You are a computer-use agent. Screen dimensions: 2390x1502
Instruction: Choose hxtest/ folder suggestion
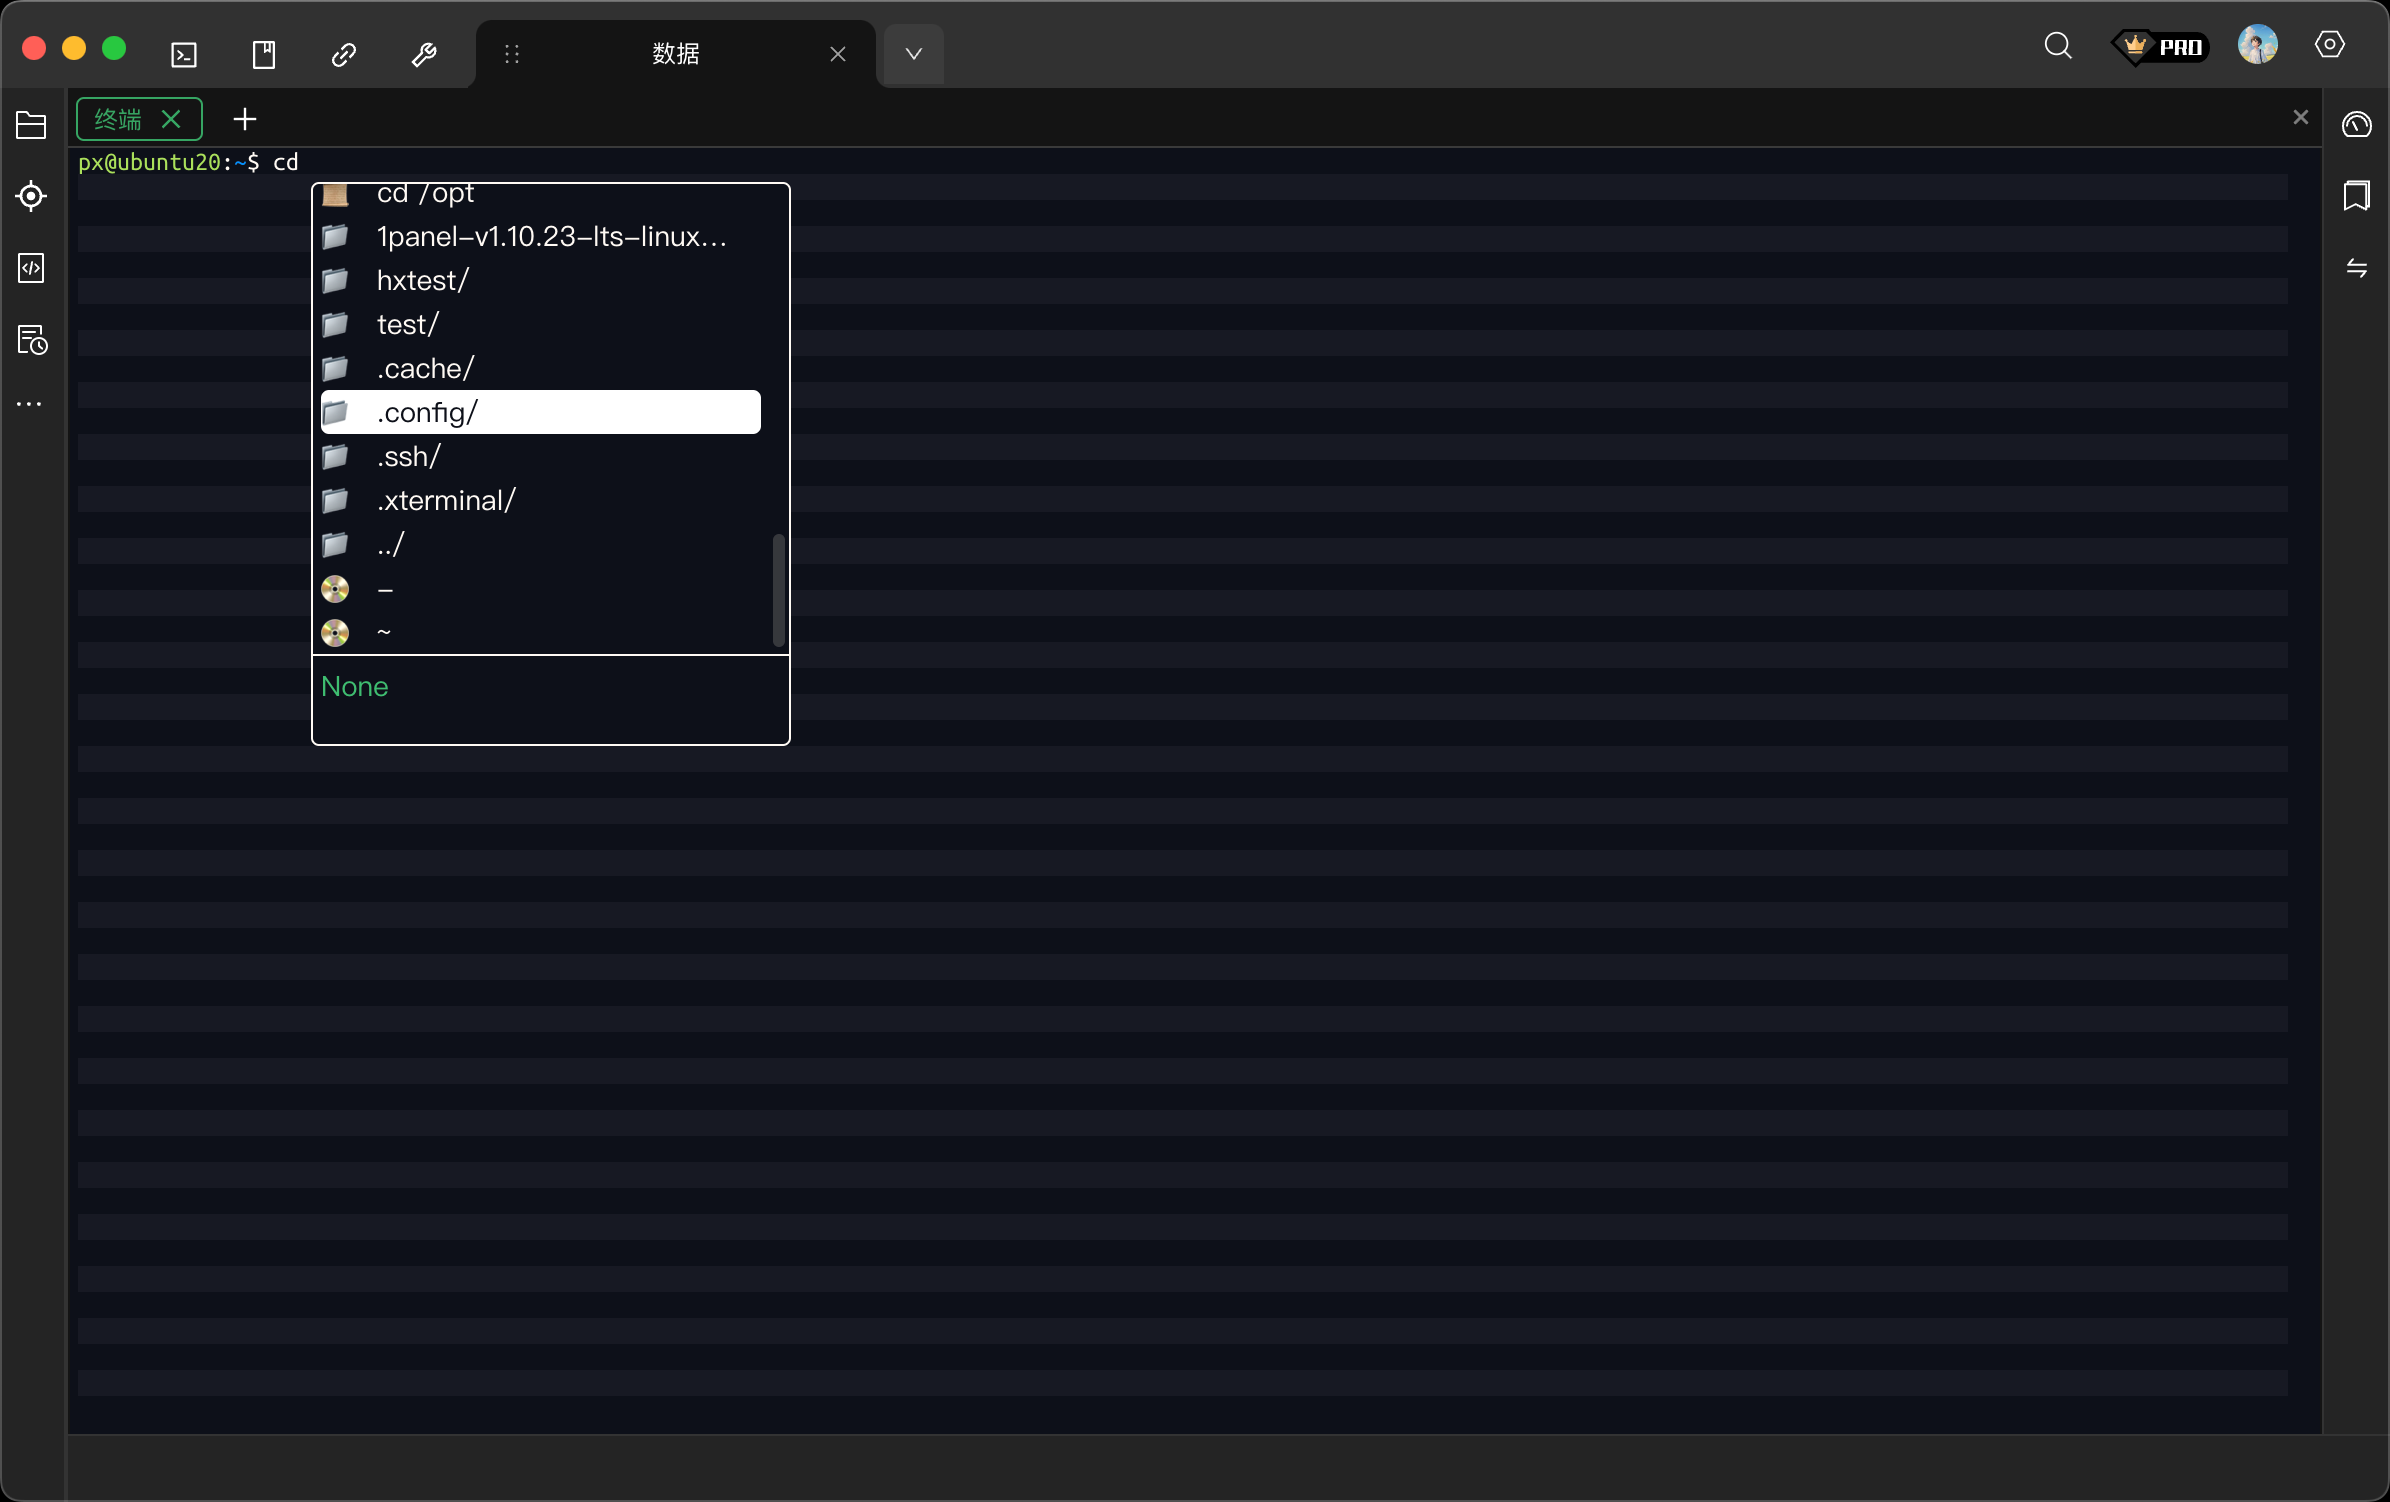pos(422,280)
